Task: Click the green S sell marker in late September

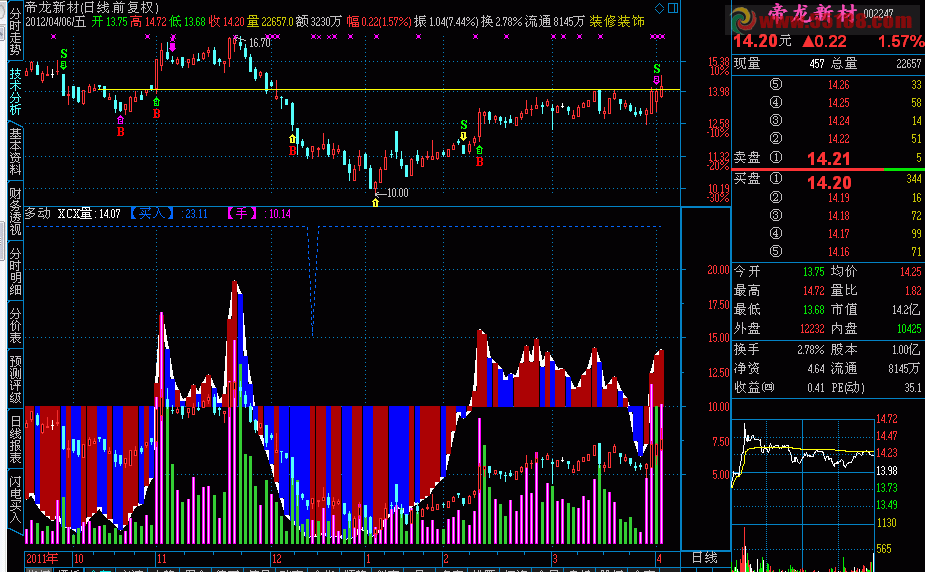Action: pos(64,54)
